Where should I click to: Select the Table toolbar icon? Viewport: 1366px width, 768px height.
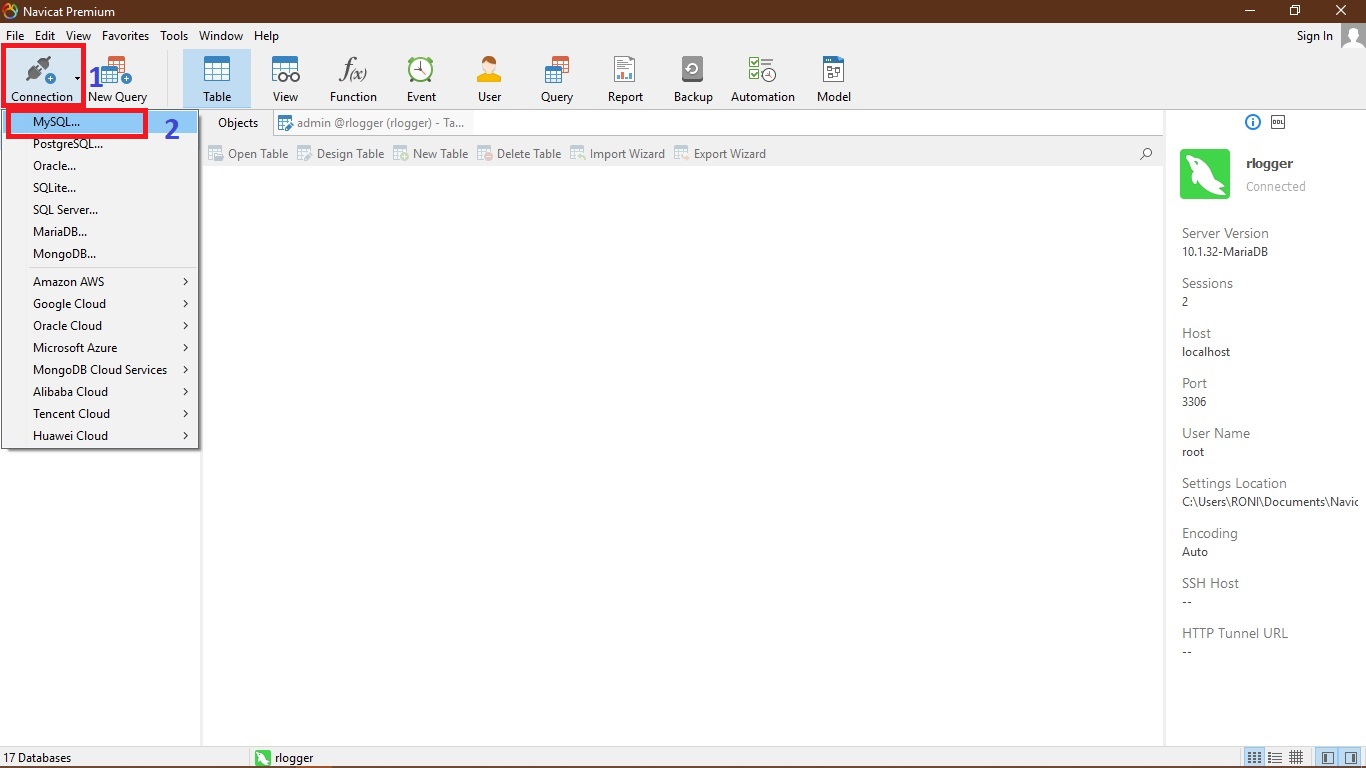pos(217,79)
